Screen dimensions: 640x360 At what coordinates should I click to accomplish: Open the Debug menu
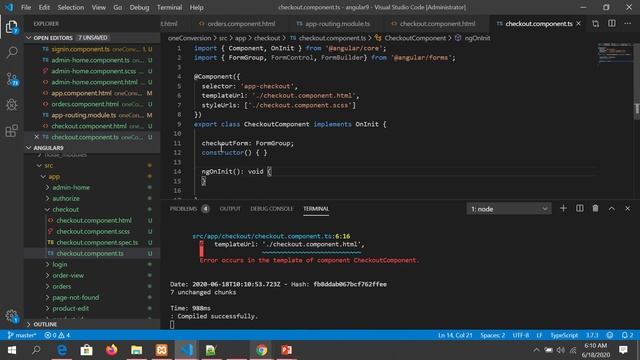[139, 7]
